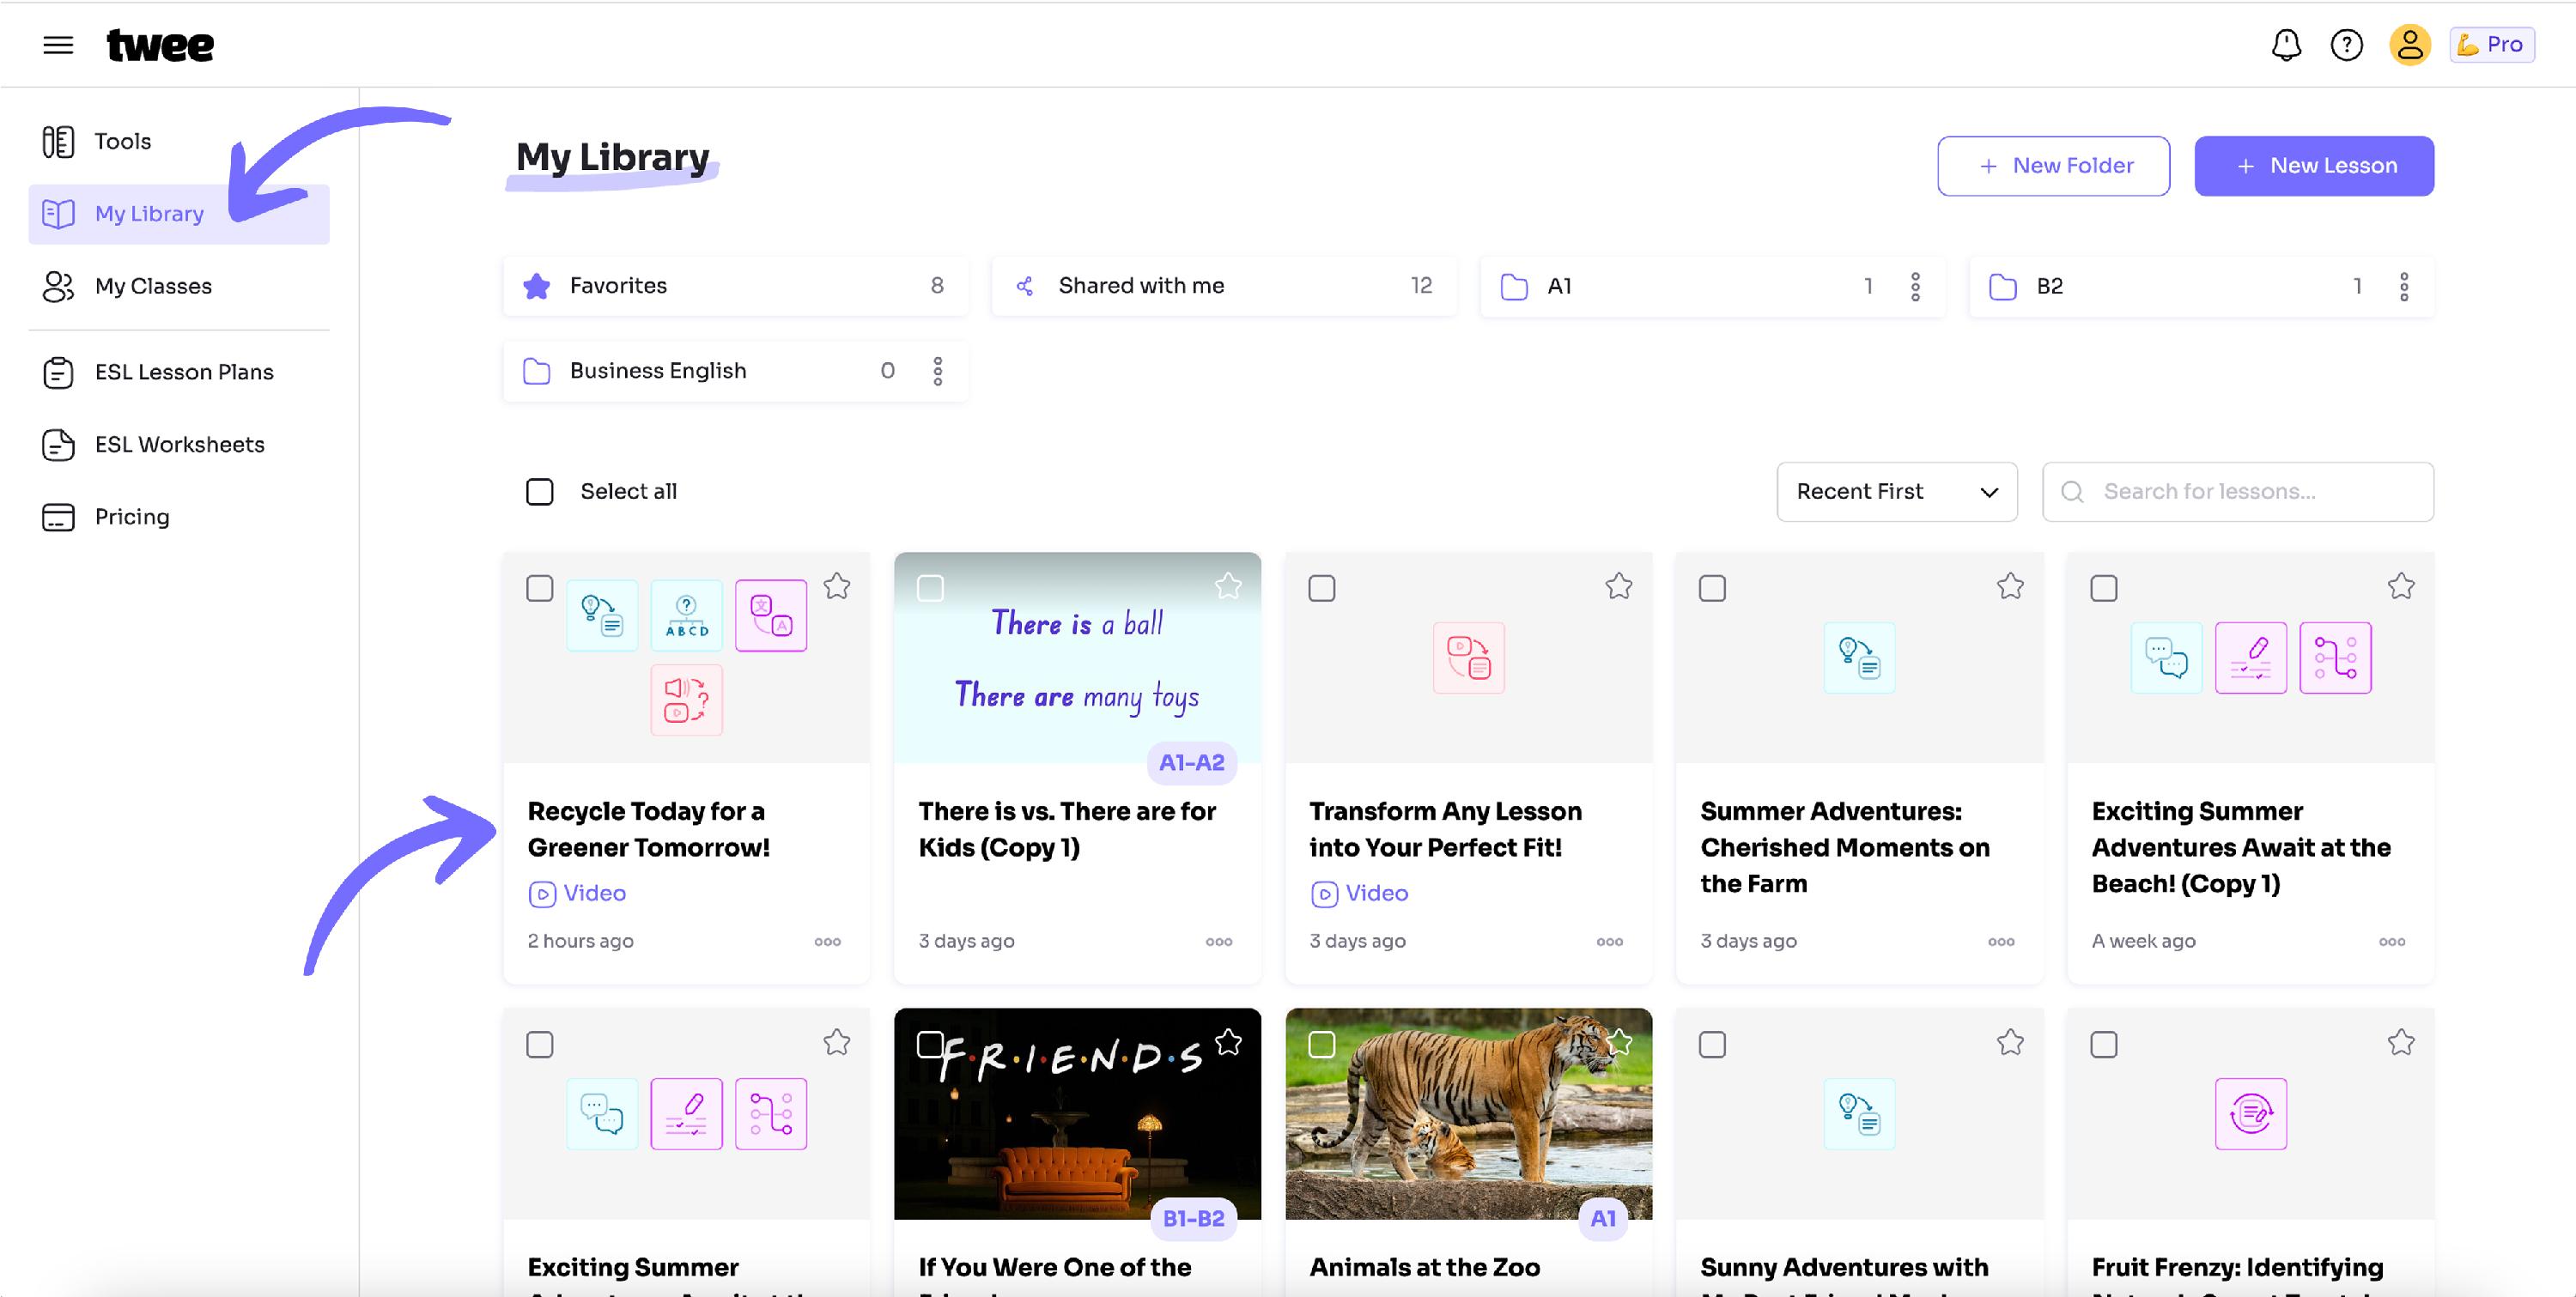The image size is (2576, 1297).
Task: Check the Friends lesson checkbox
Action: pyautogui.click(x=930, y=1044)
